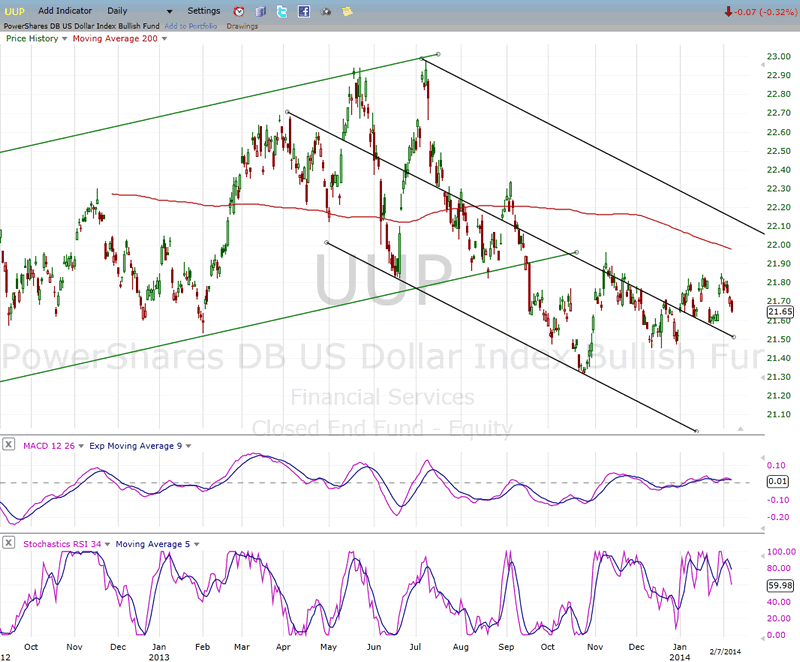This screenshot has width=800, height=662.
Task: Click the alarm clock alert icon
Action: 238,11
